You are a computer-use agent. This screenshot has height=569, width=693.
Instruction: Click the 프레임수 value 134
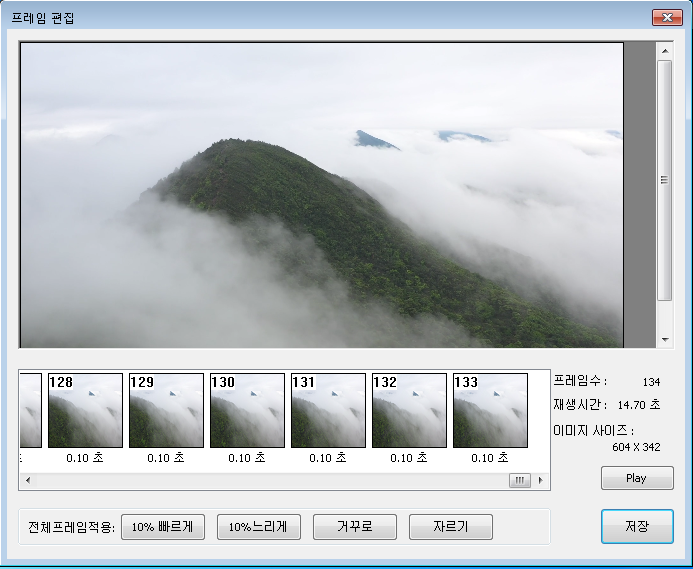pyautogui.click(x=651, y=382)
